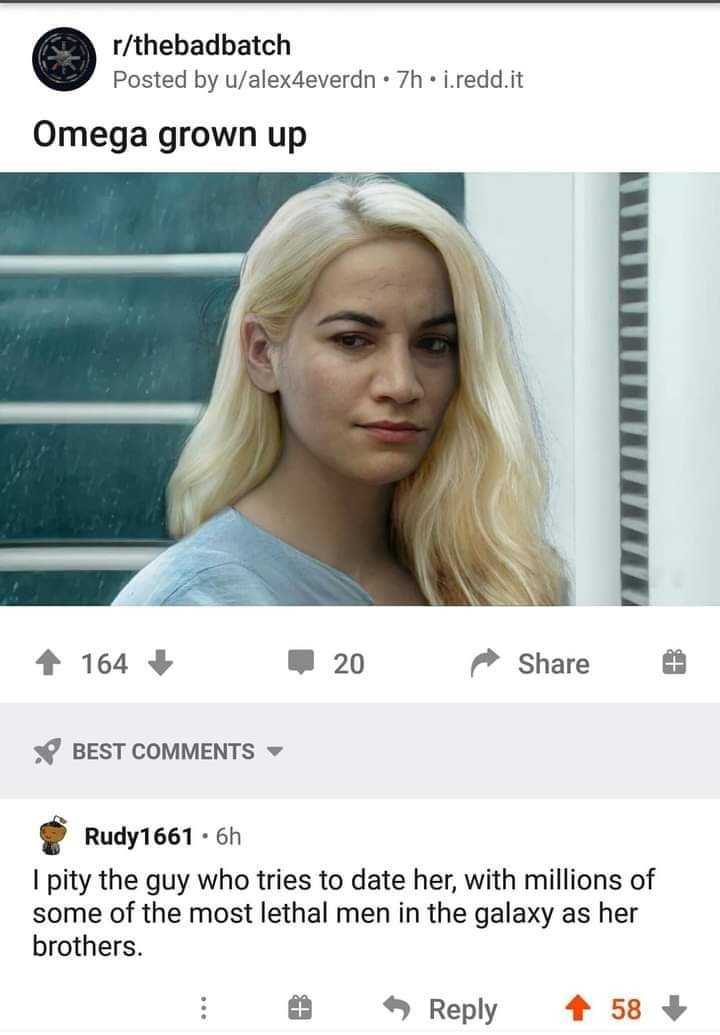Award Rudy1661's comment with gift icon

click(x=300, y=1008)
